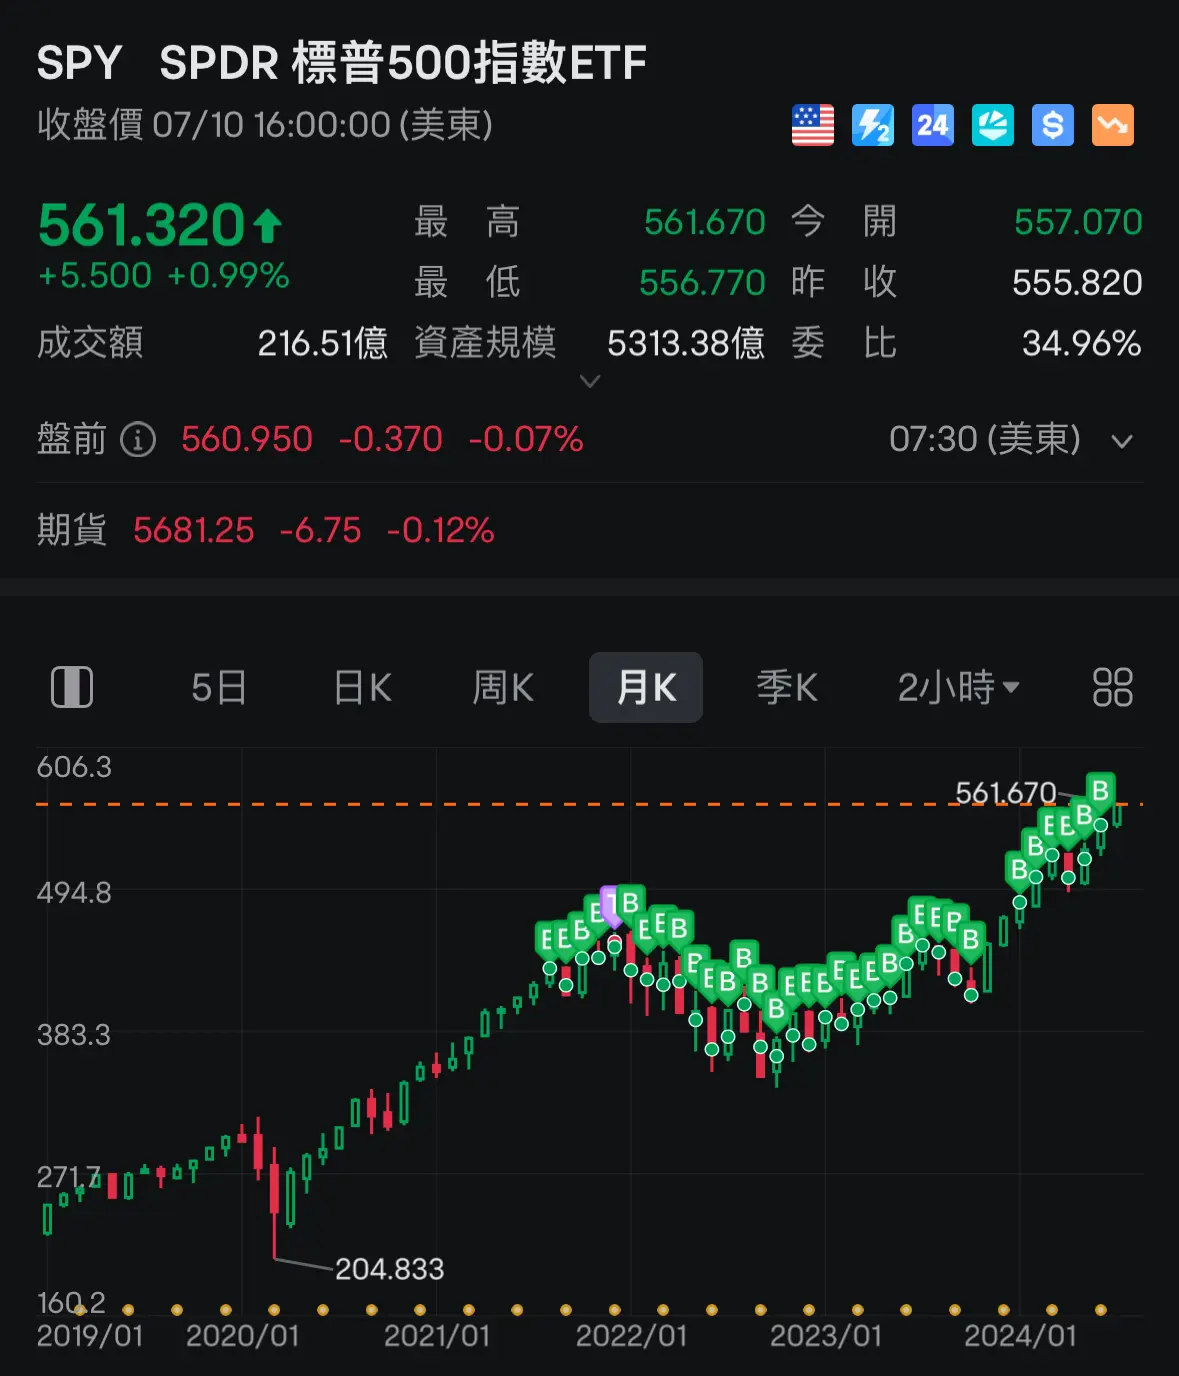The image size is (1179, 1376).
Task: Open the 2小時 interval dropdown
Action: [x=958, y=688]
